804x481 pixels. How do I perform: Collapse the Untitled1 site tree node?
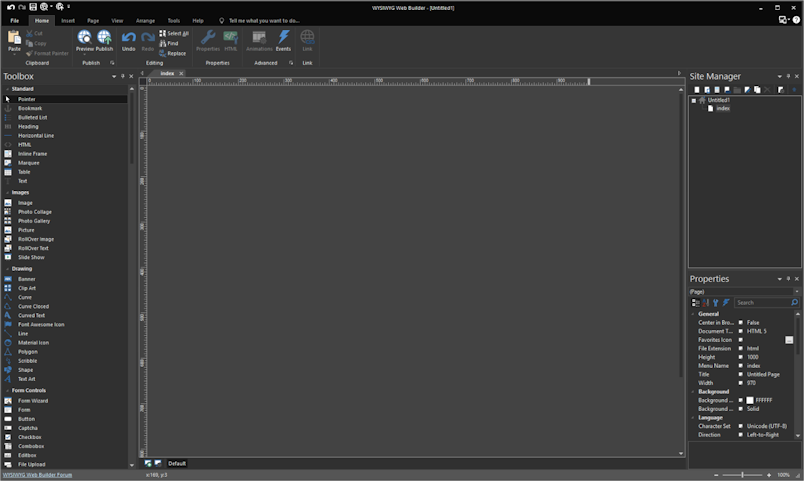(694, 101)
